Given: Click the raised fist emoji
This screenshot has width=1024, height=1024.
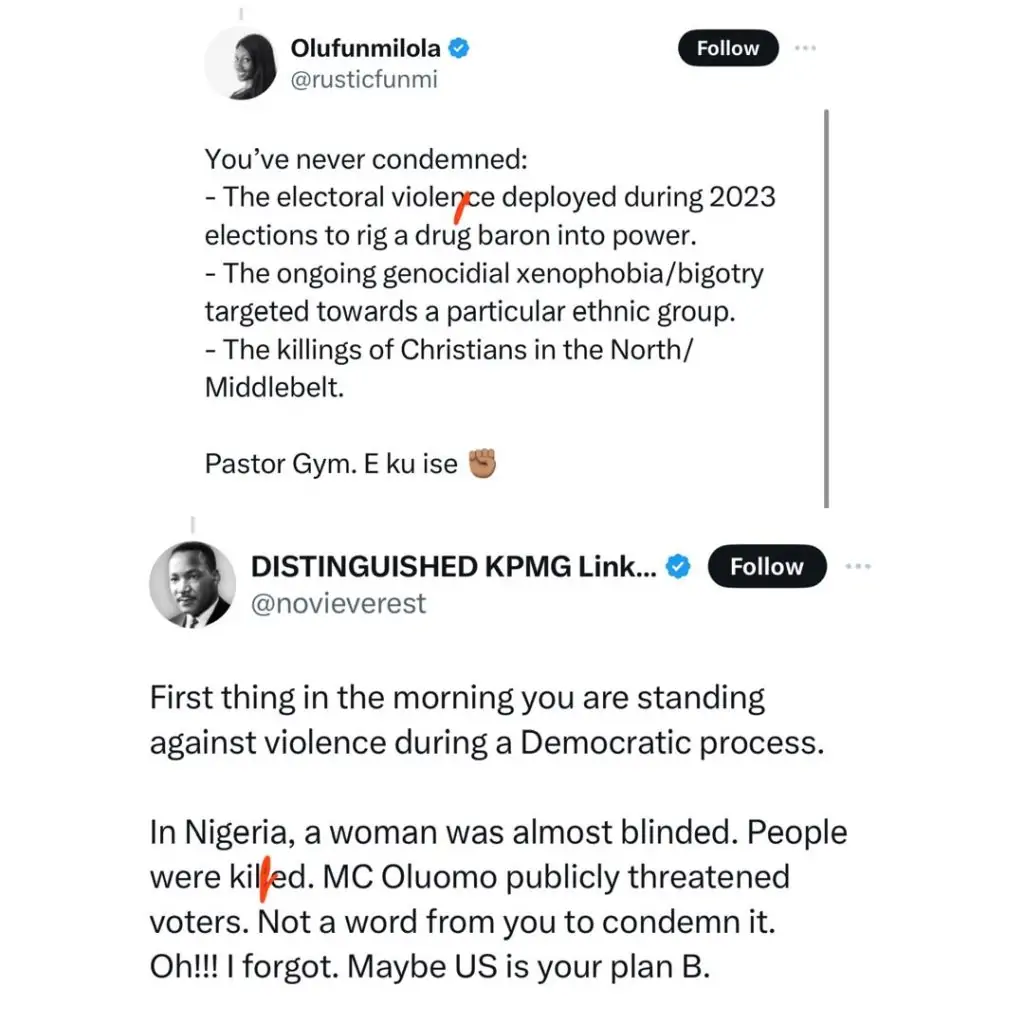Looking at the screenshot, I should [482, 464].
